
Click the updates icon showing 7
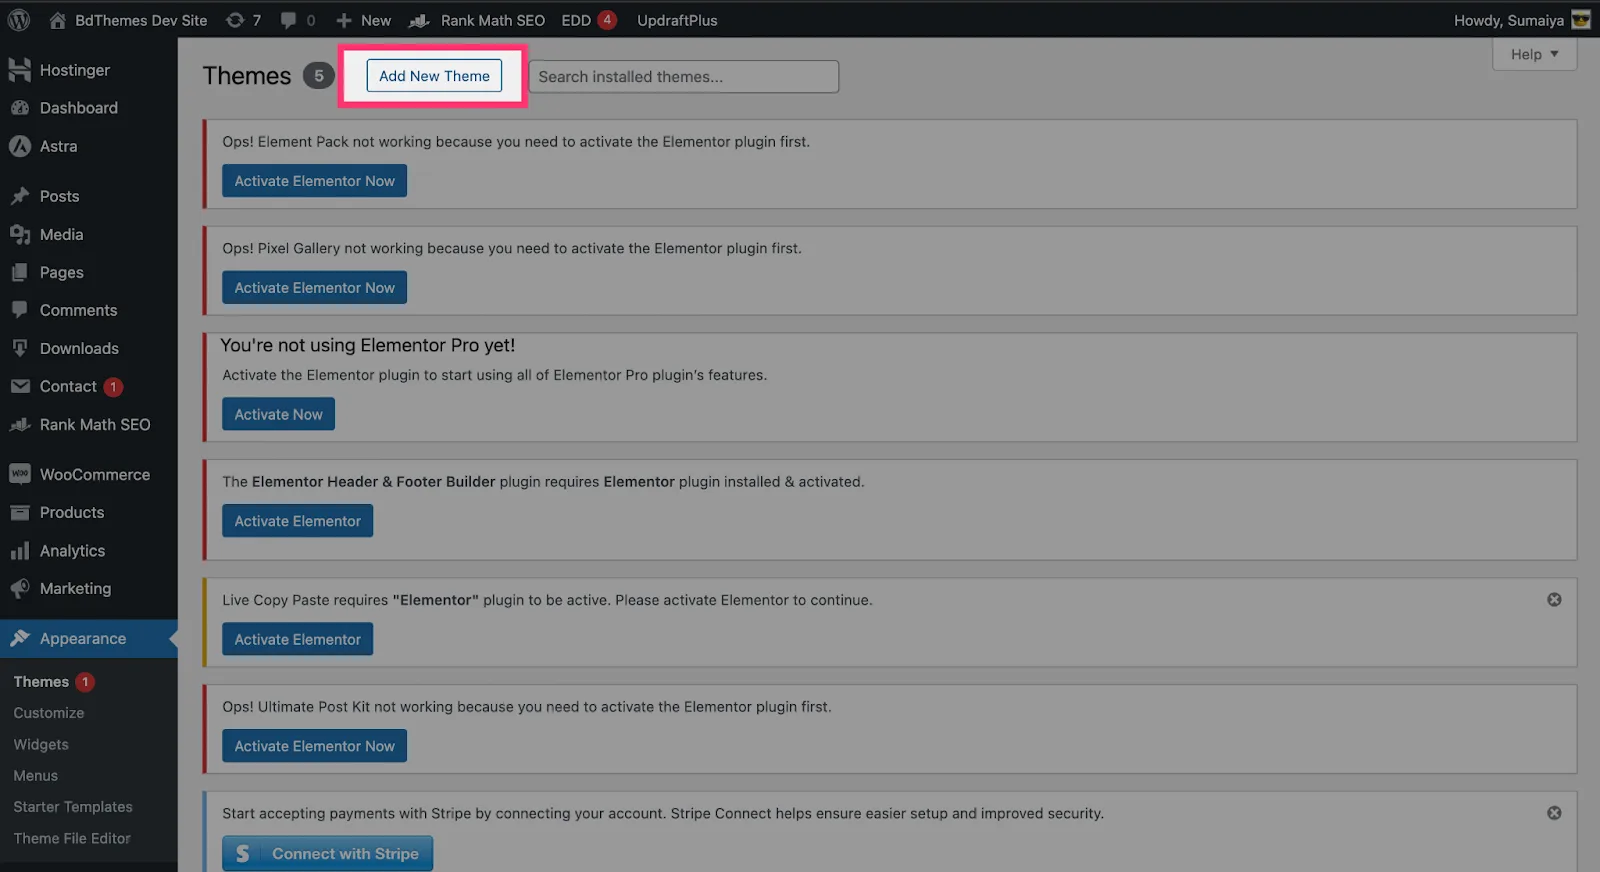(234, 20)
